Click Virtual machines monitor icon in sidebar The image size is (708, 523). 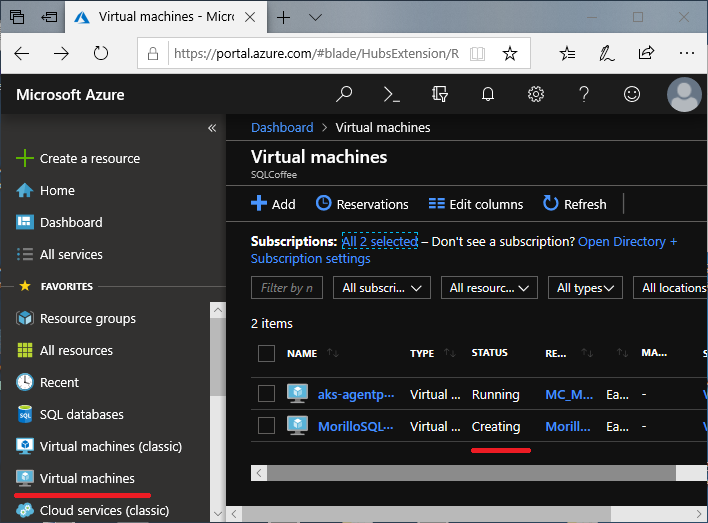[x=25, y=478]
